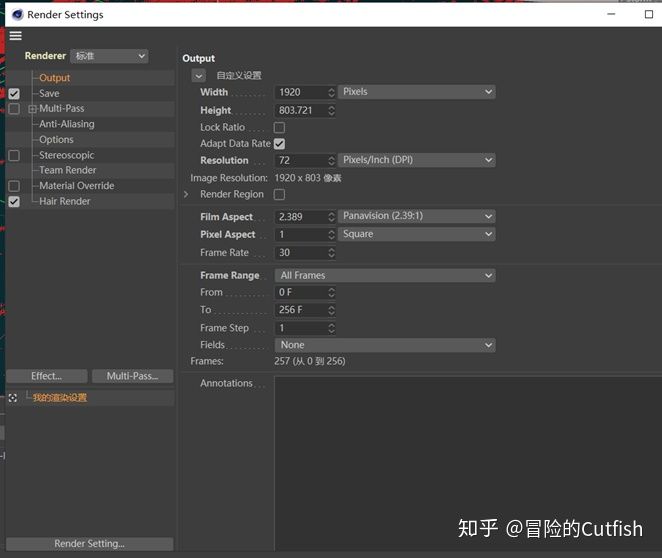Enable the Lock Ratio checkbox
The height and width of the screenshot is (558, 662).
click(279, 128)
